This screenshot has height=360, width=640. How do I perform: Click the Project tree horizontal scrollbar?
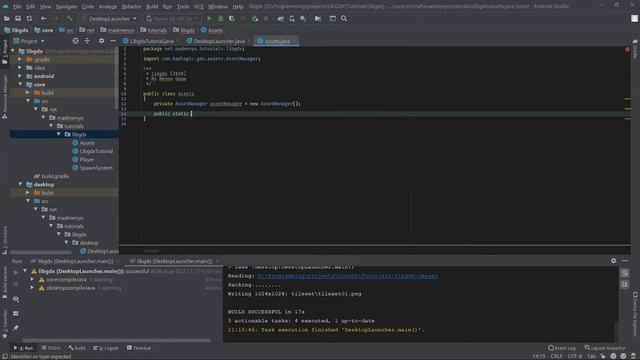tap(41, 253)
